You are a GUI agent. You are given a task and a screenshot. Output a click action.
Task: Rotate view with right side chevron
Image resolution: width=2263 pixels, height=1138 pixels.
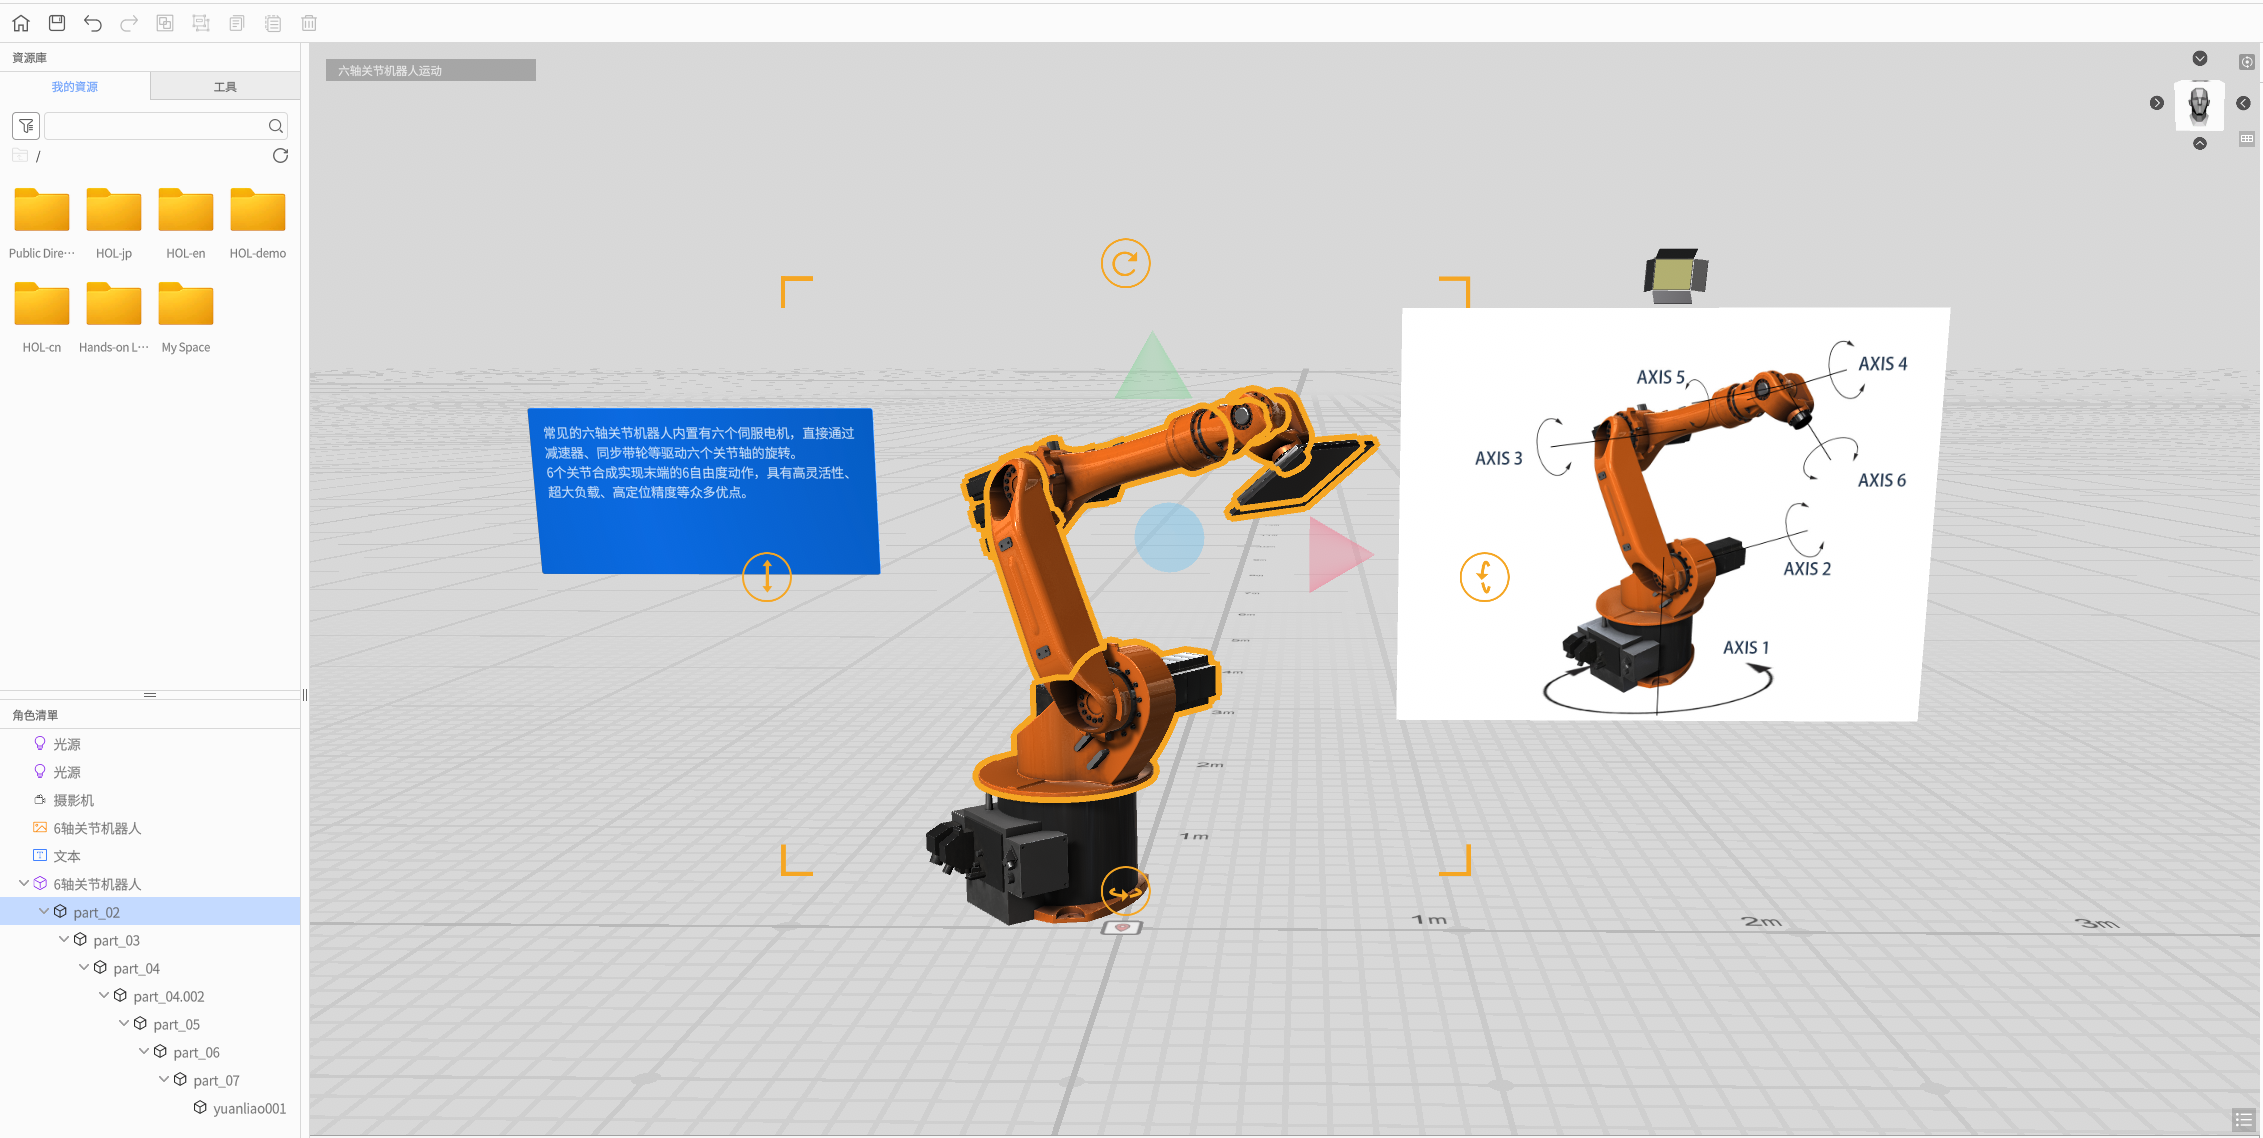click(x=2244, y=103)
